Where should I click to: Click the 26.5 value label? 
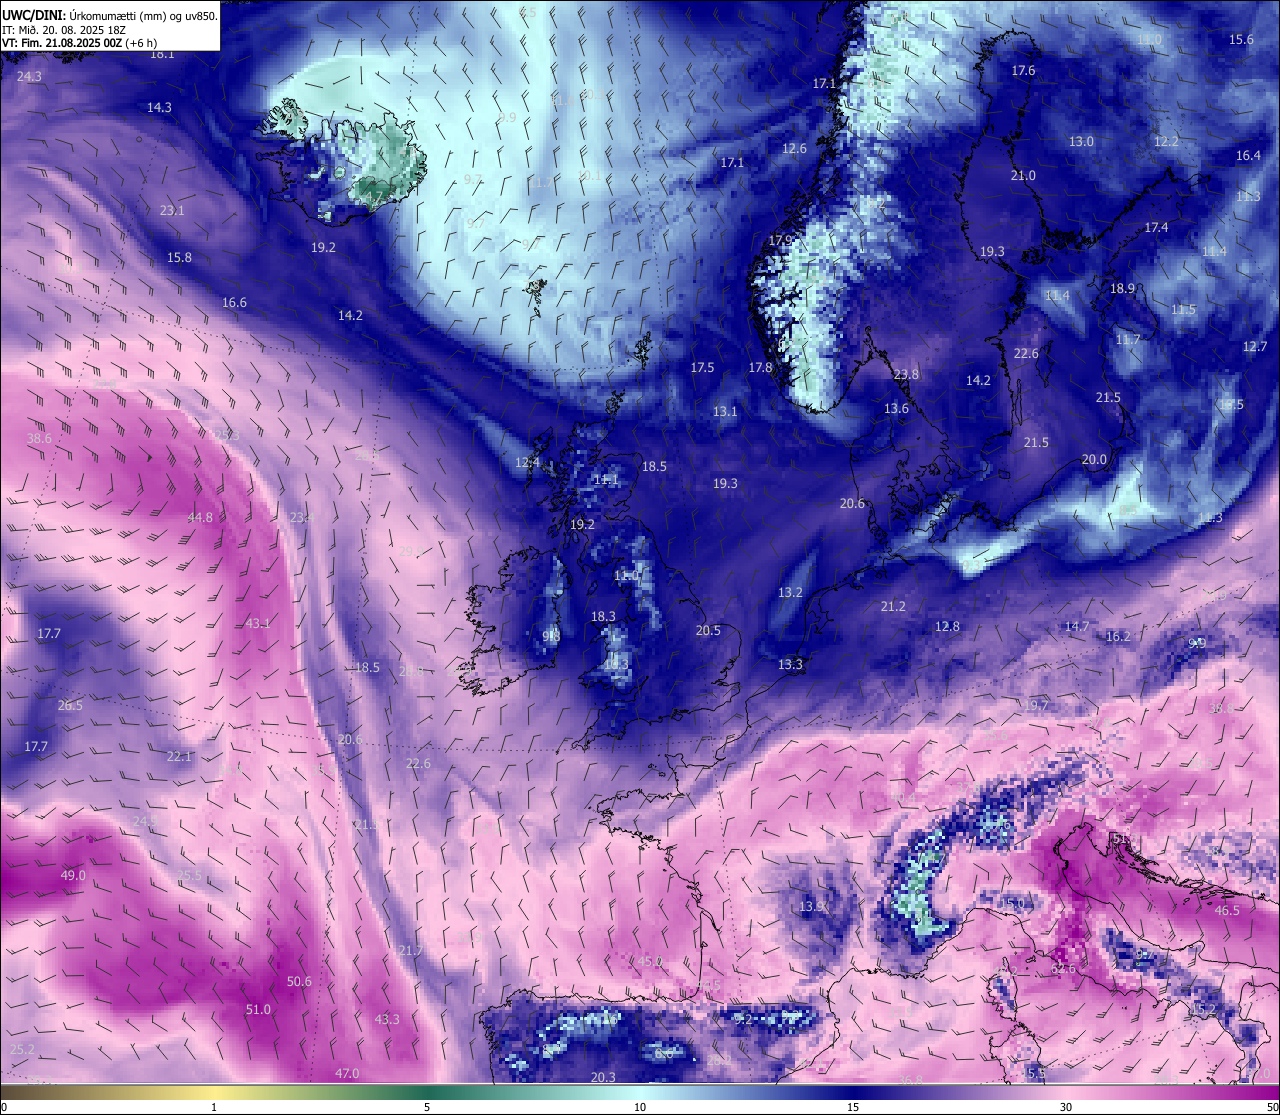pos(70,705)
